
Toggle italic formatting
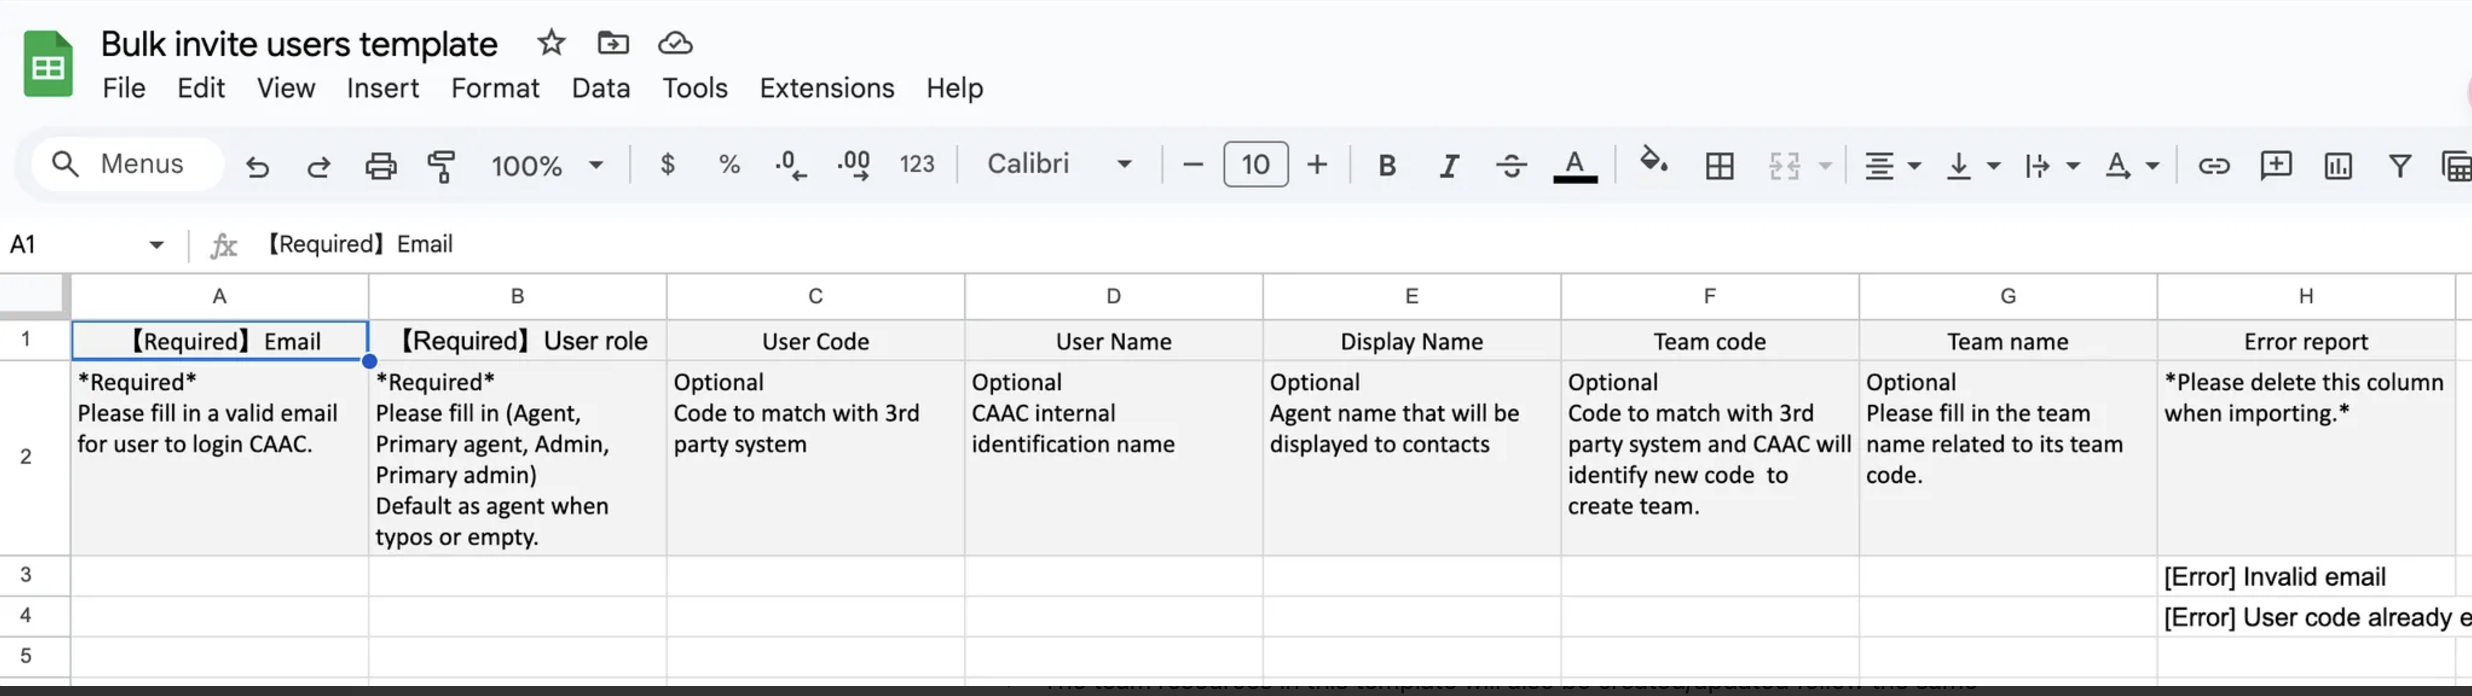(1448, 165)
